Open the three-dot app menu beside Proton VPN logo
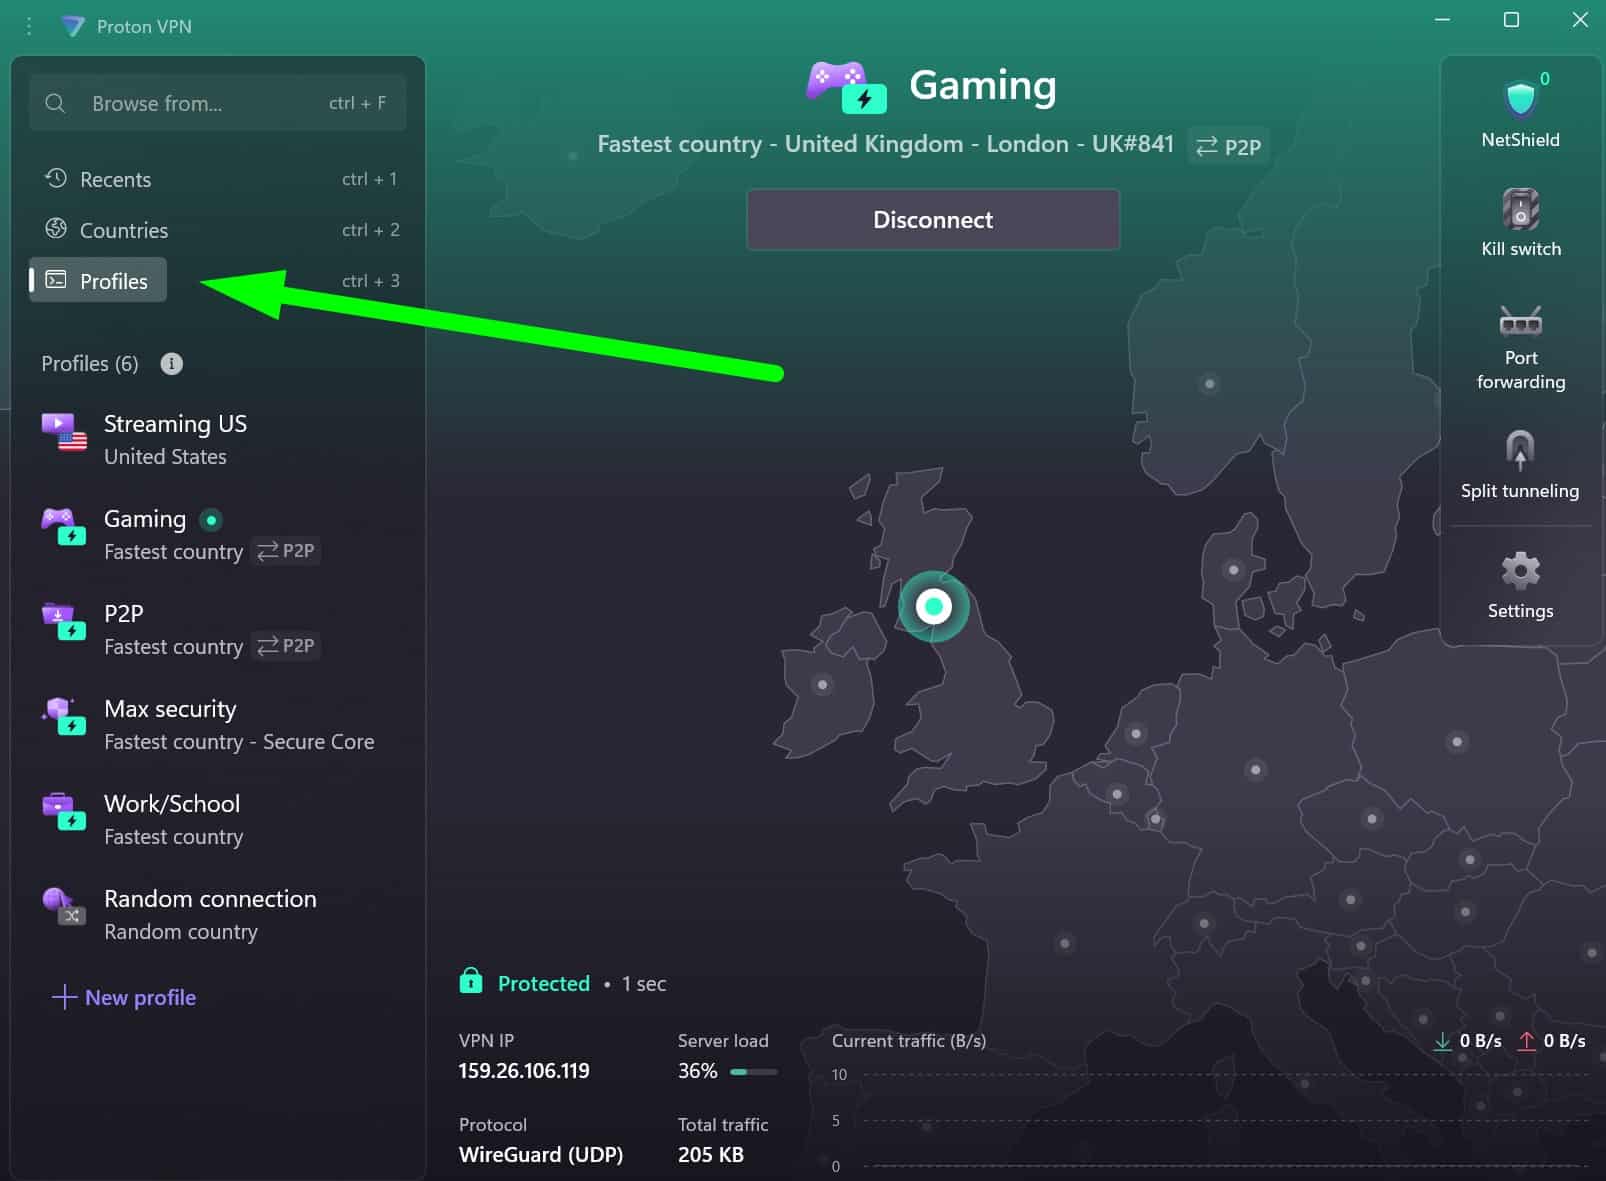This screenshot has width=1606, height=1181. (29, 26)
